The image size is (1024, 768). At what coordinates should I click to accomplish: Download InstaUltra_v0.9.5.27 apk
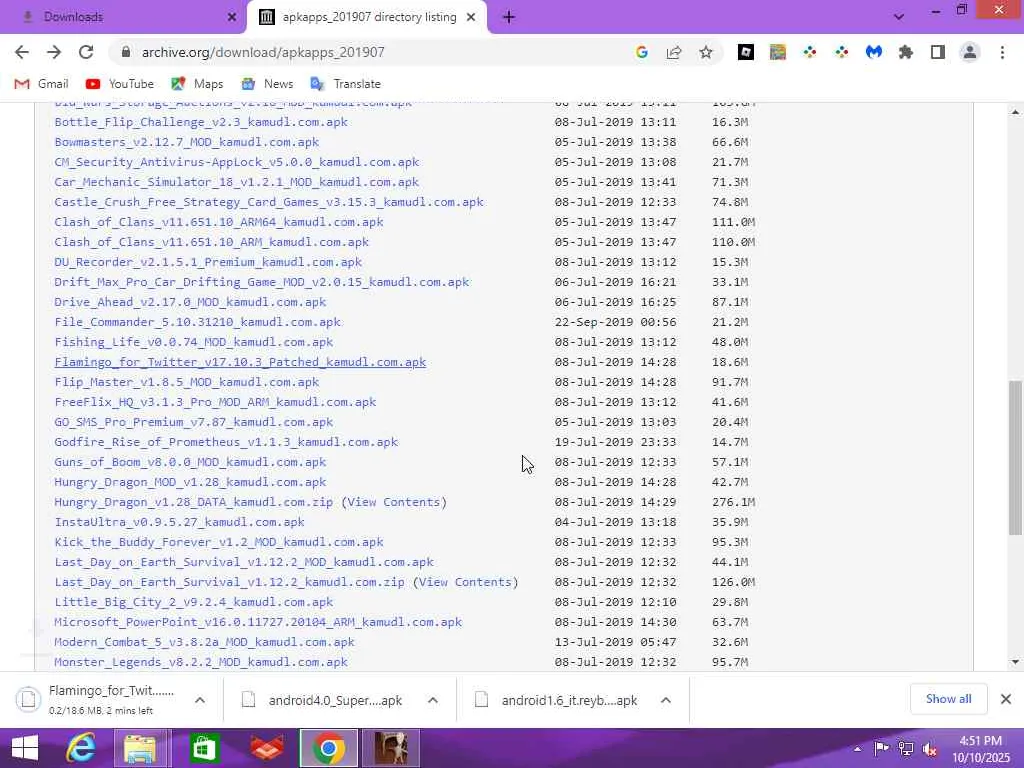[x=180, y=522]
